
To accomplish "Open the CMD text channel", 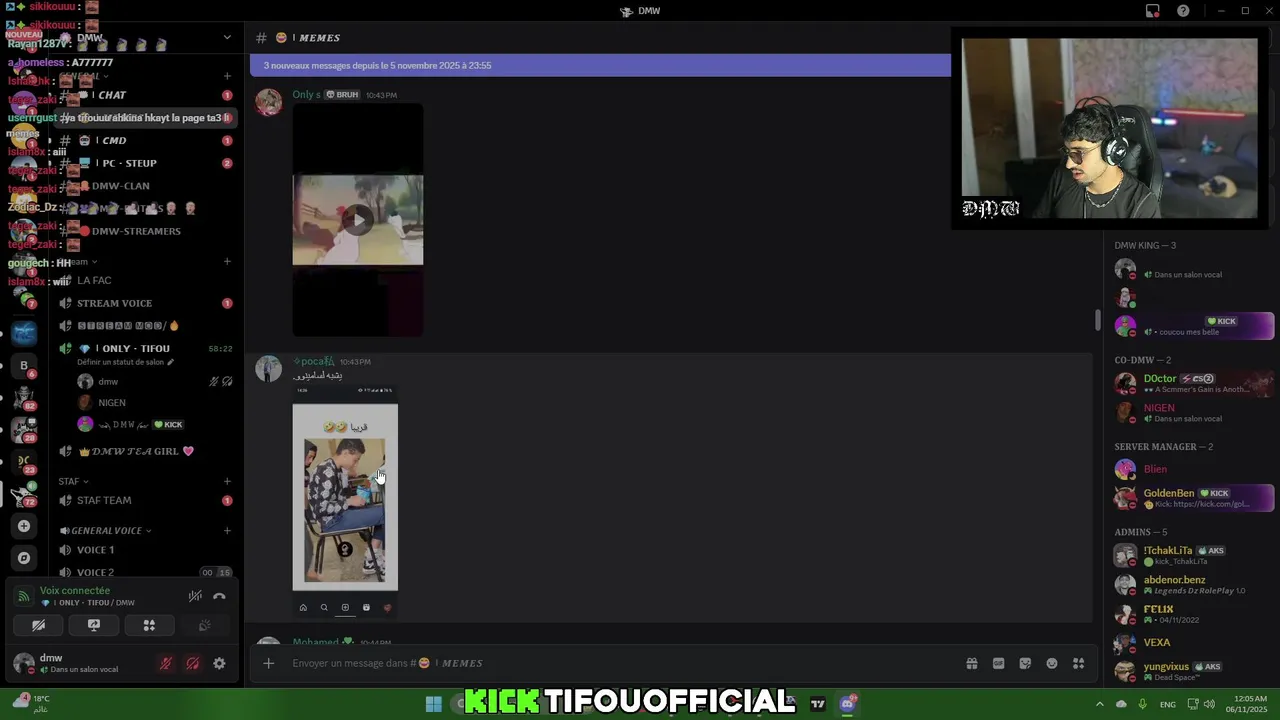I will (146, 141).
